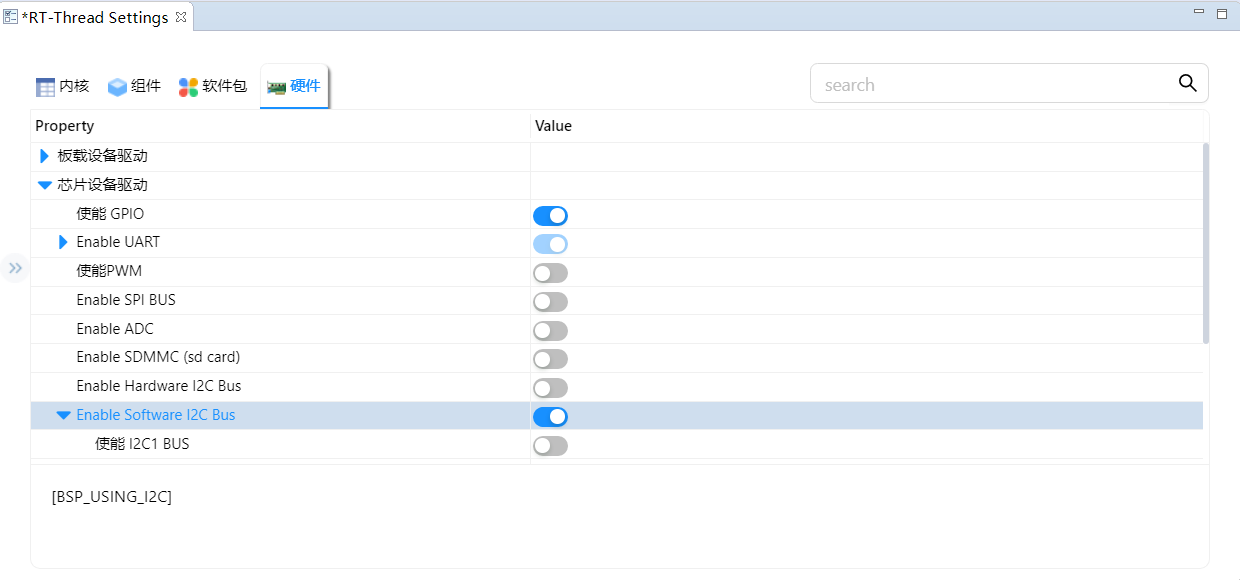1240x580 pixels.
Task: Collapse the 芯片设备驱动 tree node
Action: (44, 185)
